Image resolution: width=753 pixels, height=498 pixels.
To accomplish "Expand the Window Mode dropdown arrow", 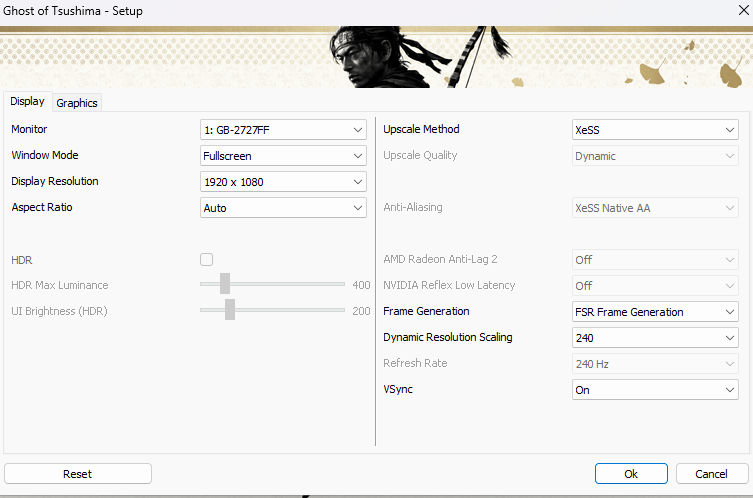I will click(357, 156).
